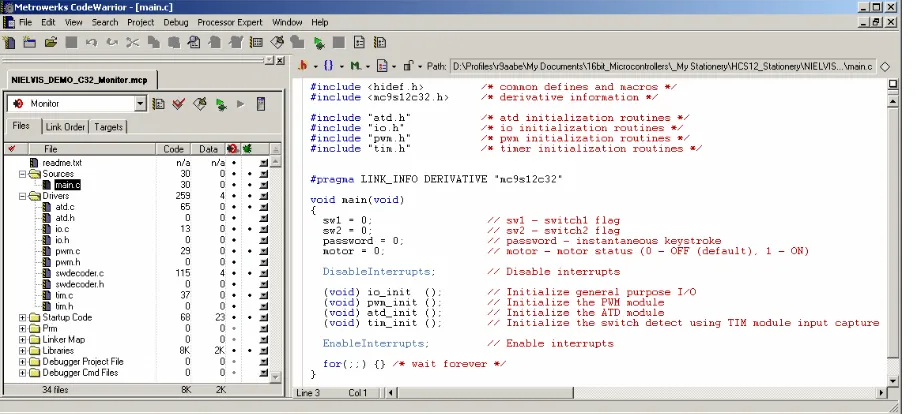Click the Redo arrow toolbar icon
The image size is (920, 414).
[x=111, y=42]
